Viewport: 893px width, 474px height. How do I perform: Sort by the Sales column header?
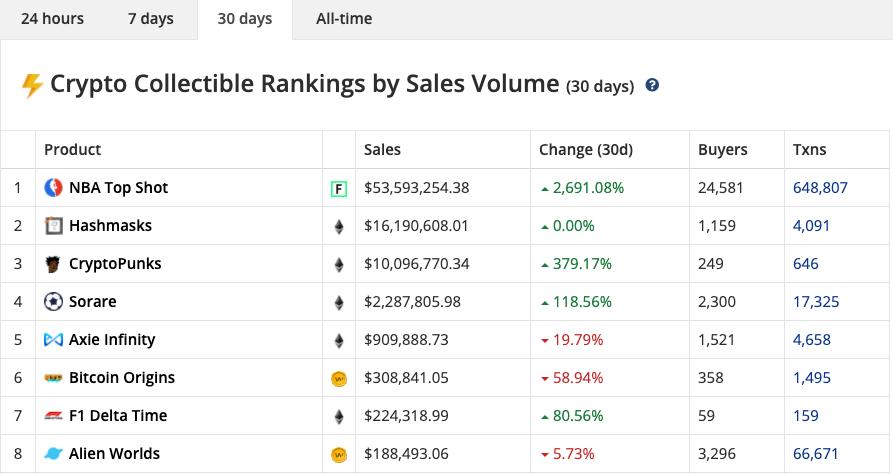pos(382,150)
